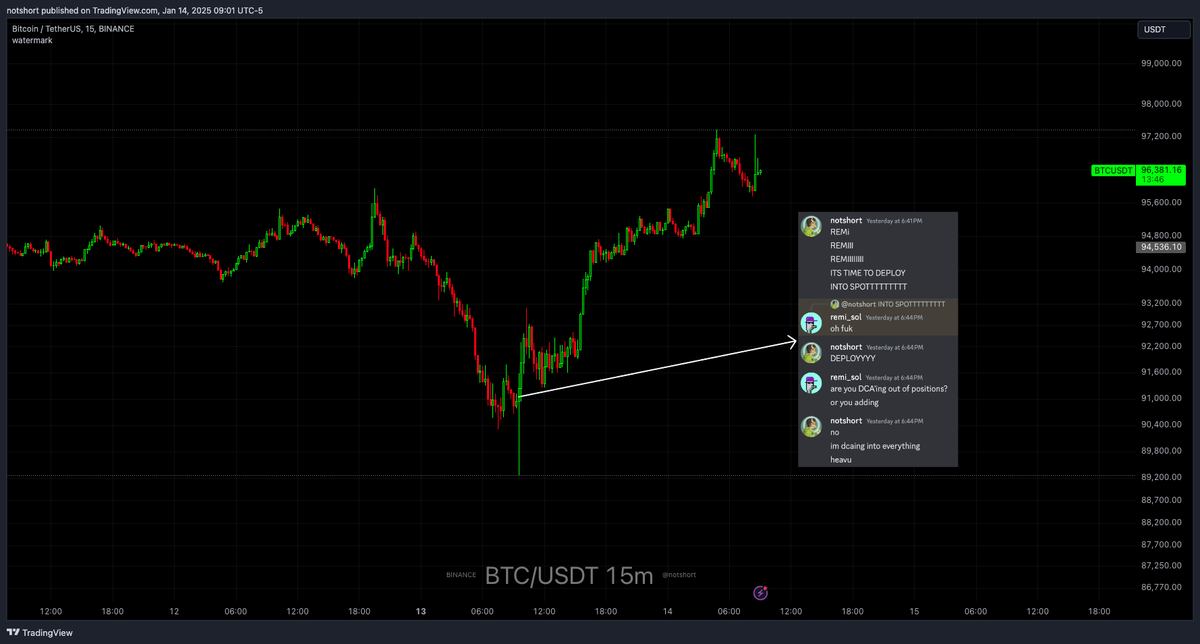
Task: Click the 92,200.00 price axis label
Action: point(1161,347)
